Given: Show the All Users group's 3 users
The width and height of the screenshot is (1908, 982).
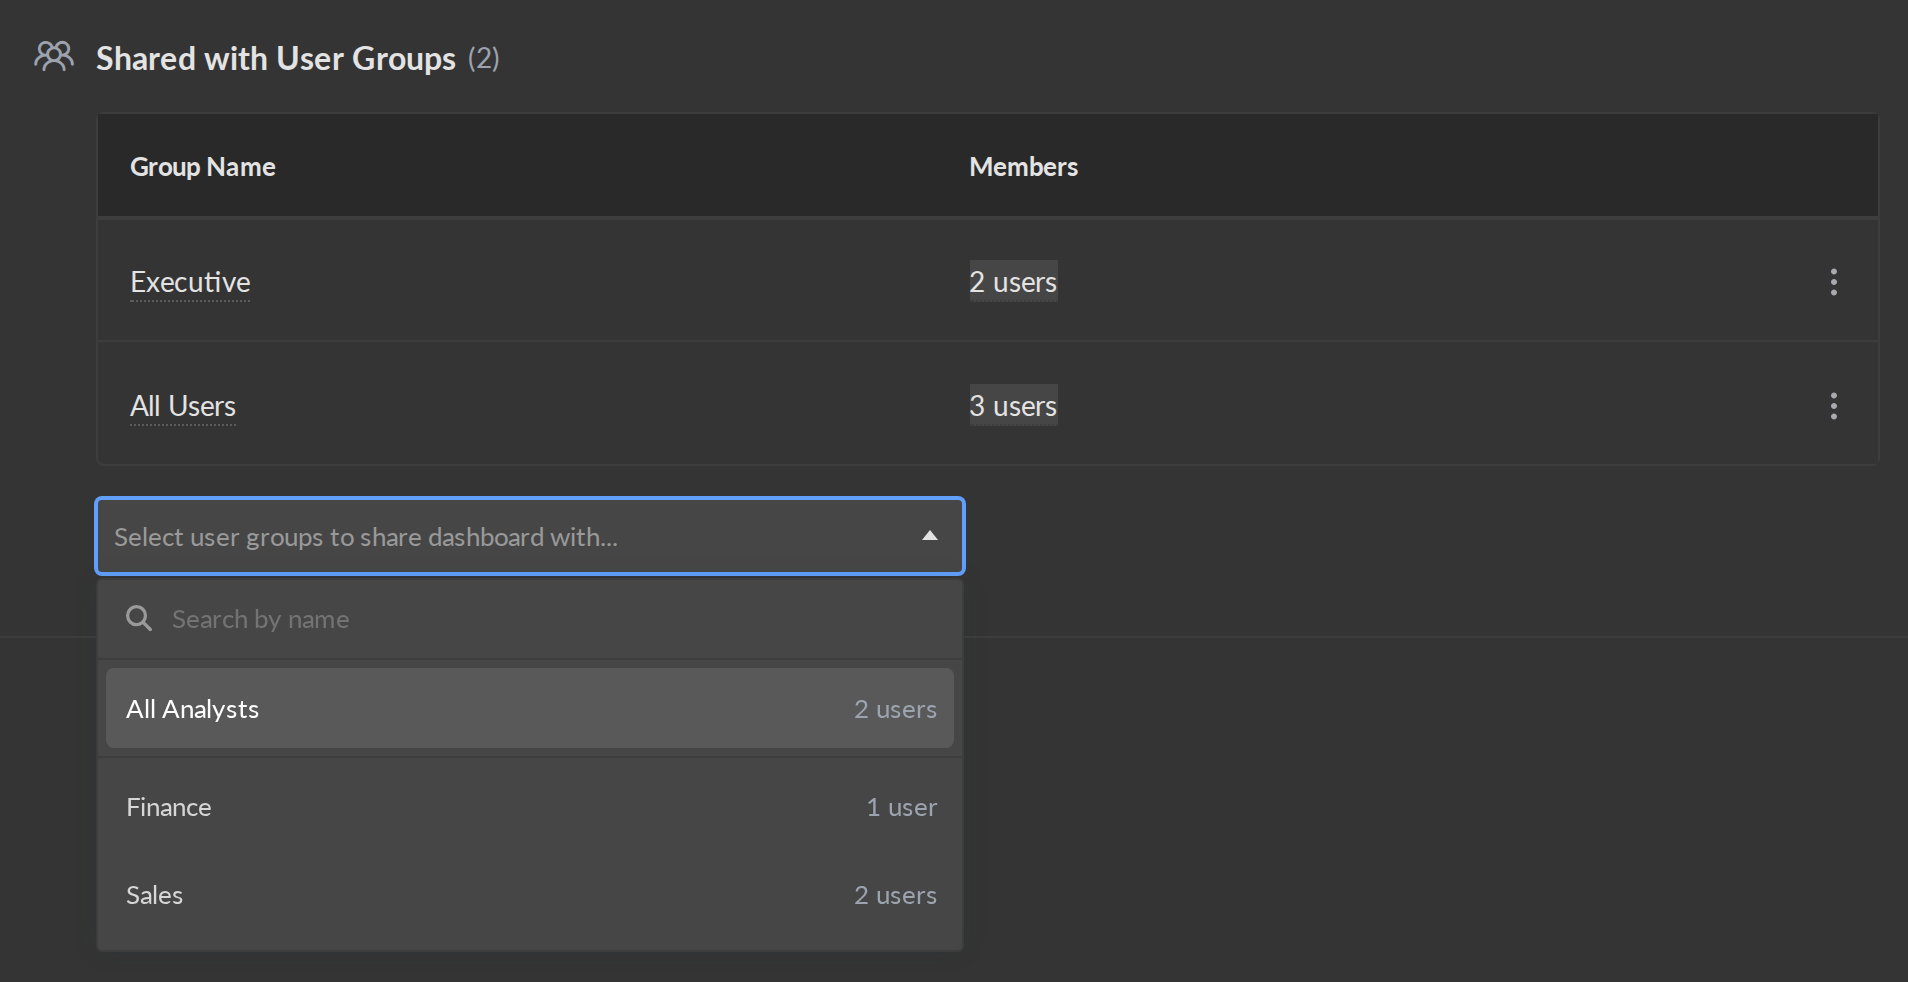Looking at the screenshot, I should 1013,406.
